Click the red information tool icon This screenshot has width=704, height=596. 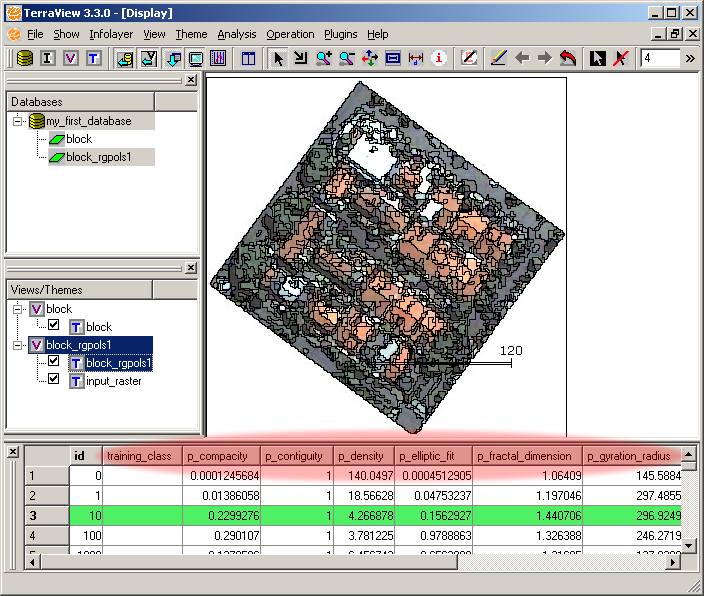[x=438, y=59]
